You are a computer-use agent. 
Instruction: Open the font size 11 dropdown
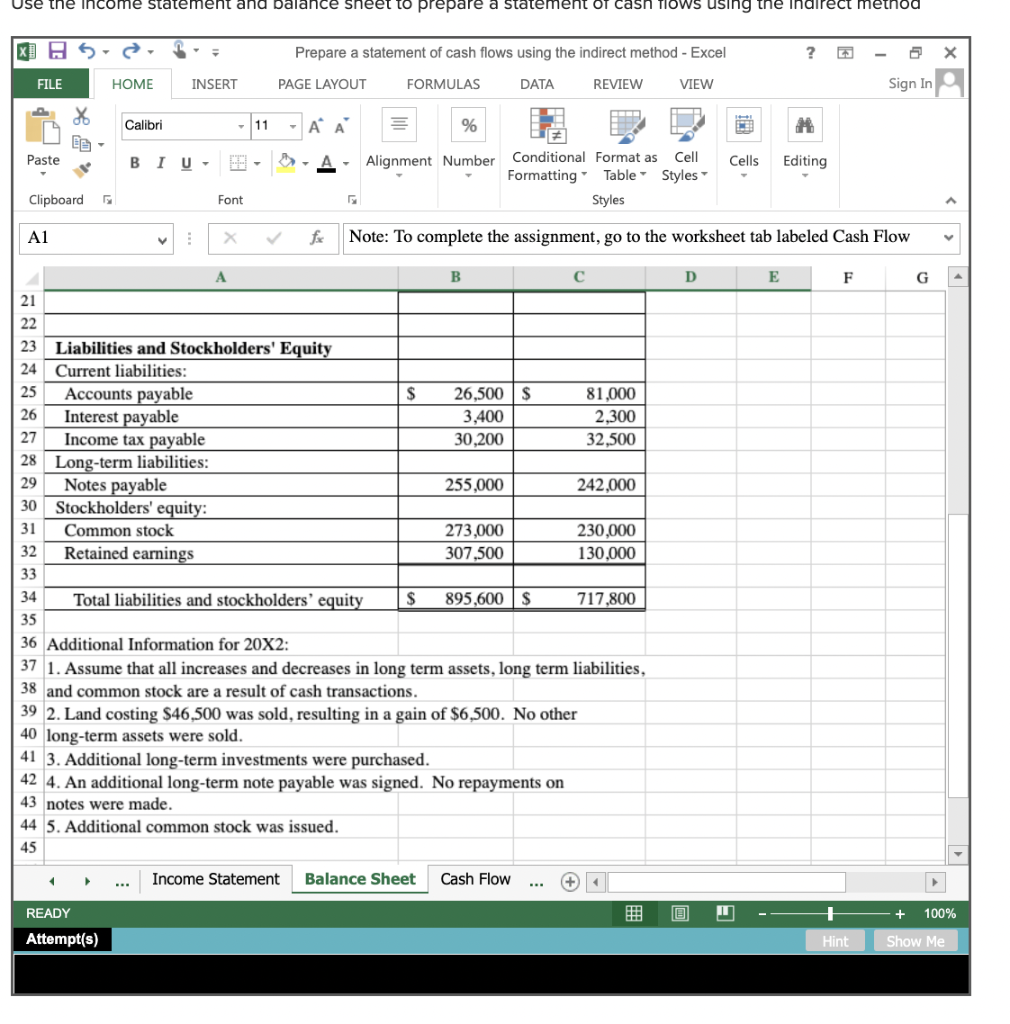pos(293,126)
